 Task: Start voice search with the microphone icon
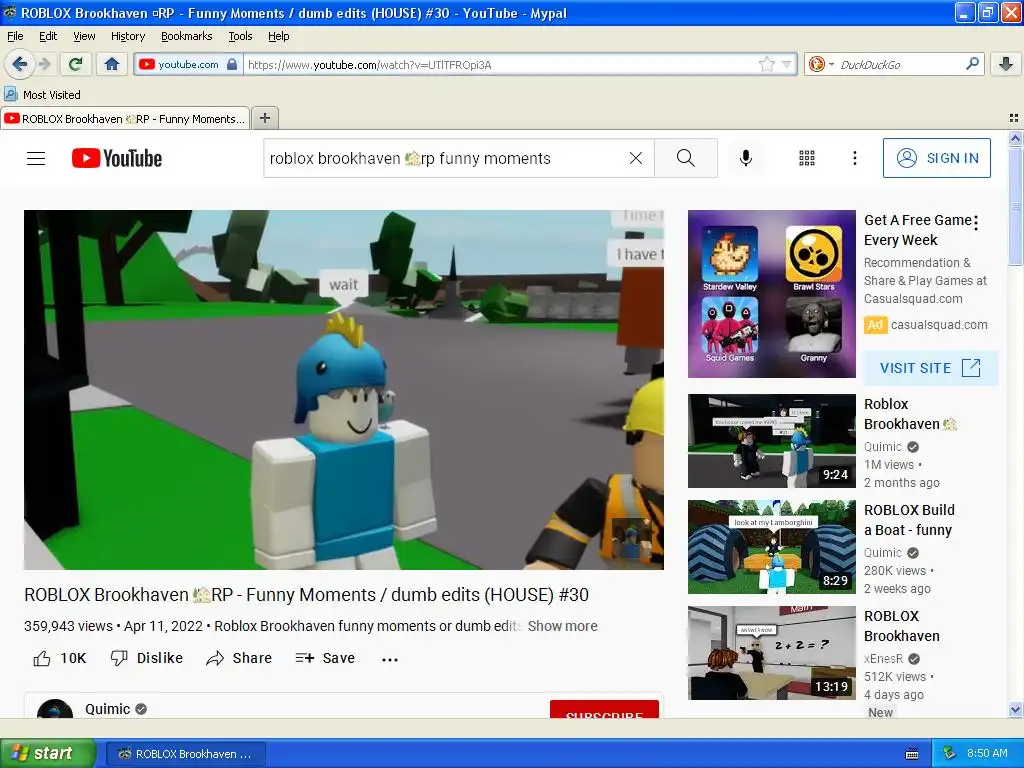coord(746,158)
